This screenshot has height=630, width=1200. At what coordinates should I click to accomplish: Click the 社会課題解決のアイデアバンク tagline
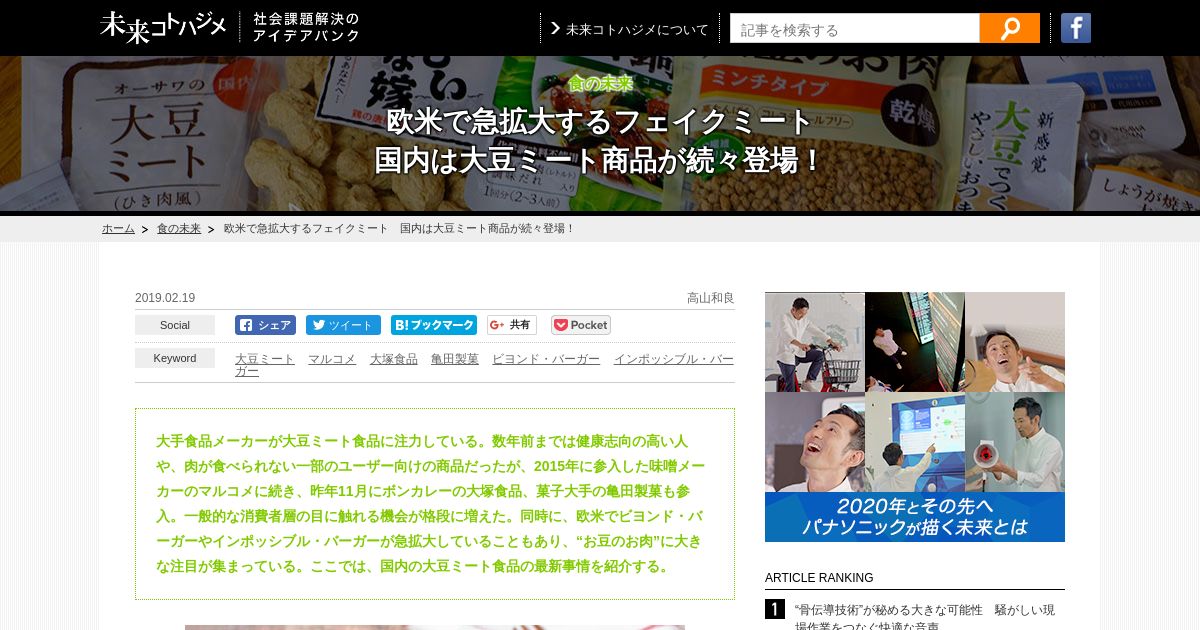click(306, 27)
